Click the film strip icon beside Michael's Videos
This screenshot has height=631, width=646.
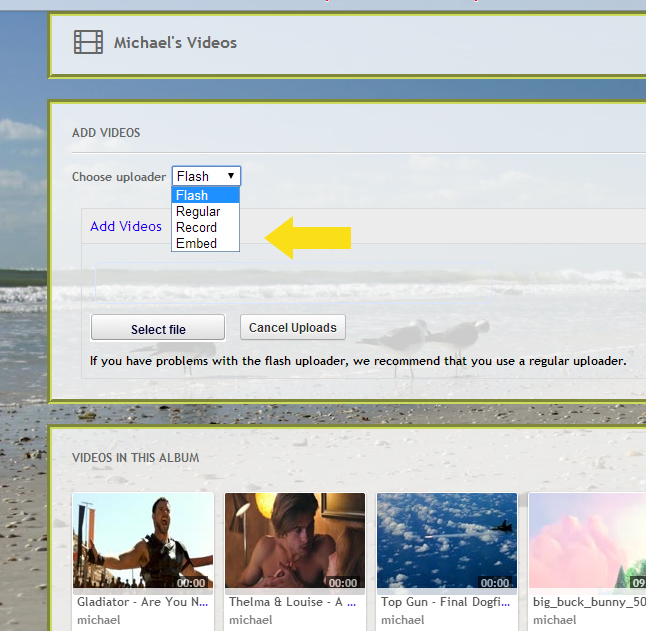click(x=88, y=42)
